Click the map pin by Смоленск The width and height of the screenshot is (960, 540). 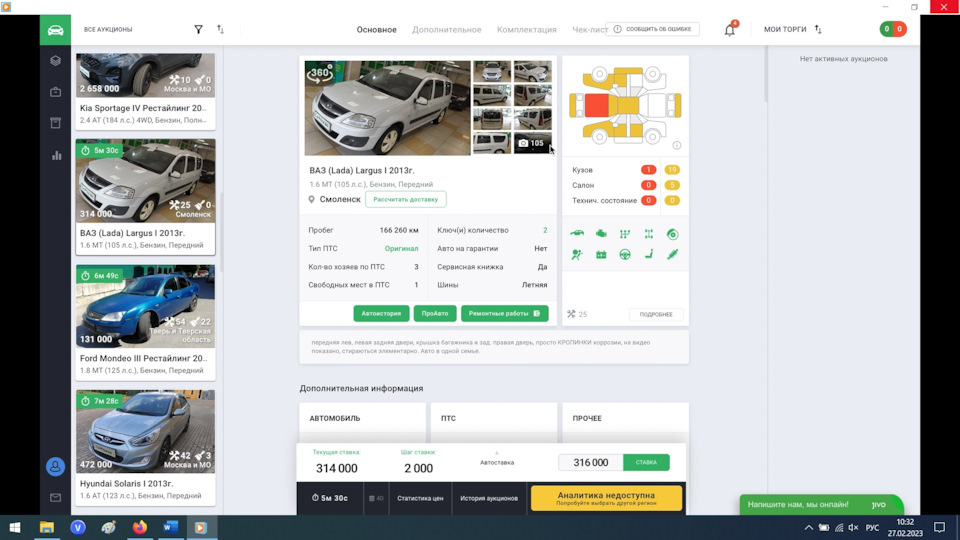(x=311, y=200)
